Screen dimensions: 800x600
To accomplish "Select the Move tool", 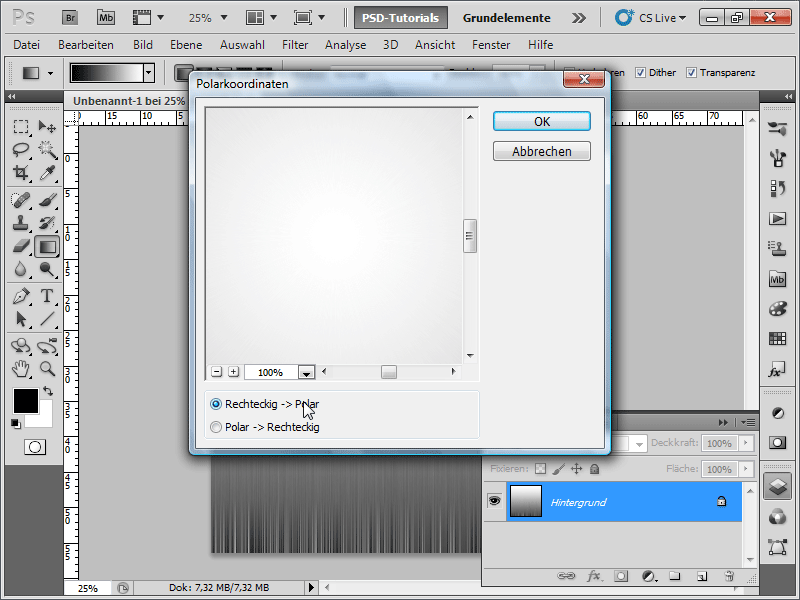I will [47, 127].
